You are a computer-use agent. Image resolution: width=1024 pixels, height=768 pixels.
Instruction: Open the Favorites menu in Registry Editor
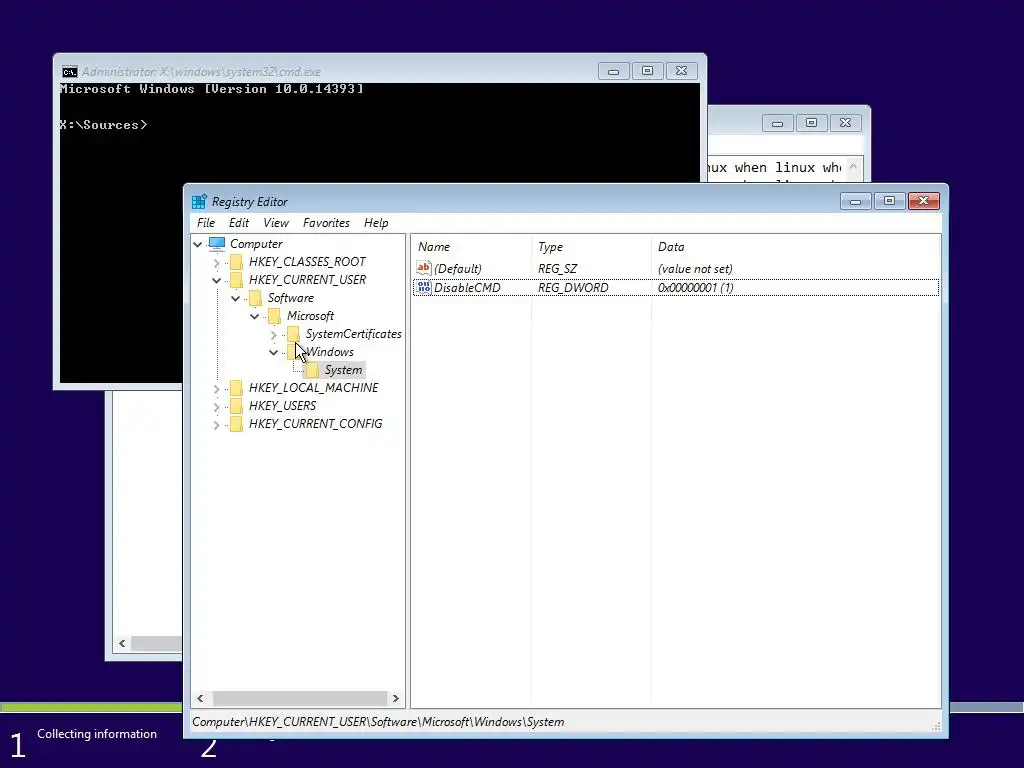coord(326,223)
